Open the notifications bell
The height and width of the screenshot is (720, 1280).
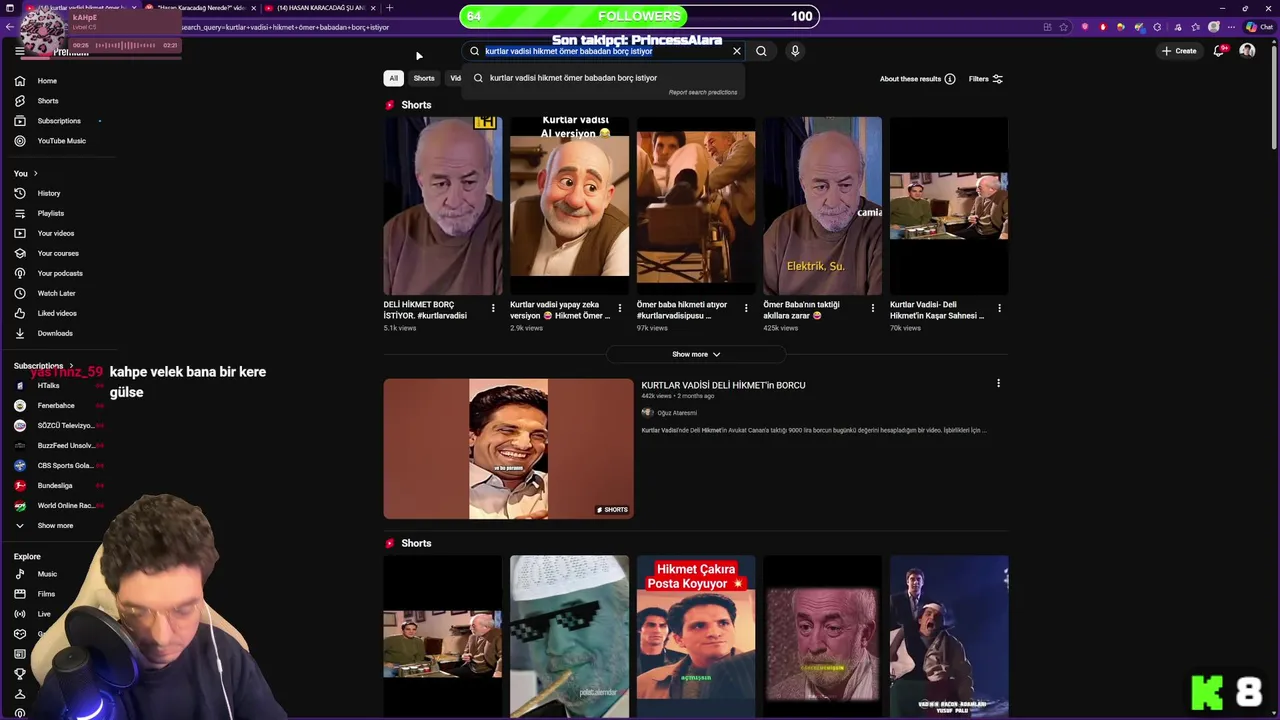(x=1218, y=50)
